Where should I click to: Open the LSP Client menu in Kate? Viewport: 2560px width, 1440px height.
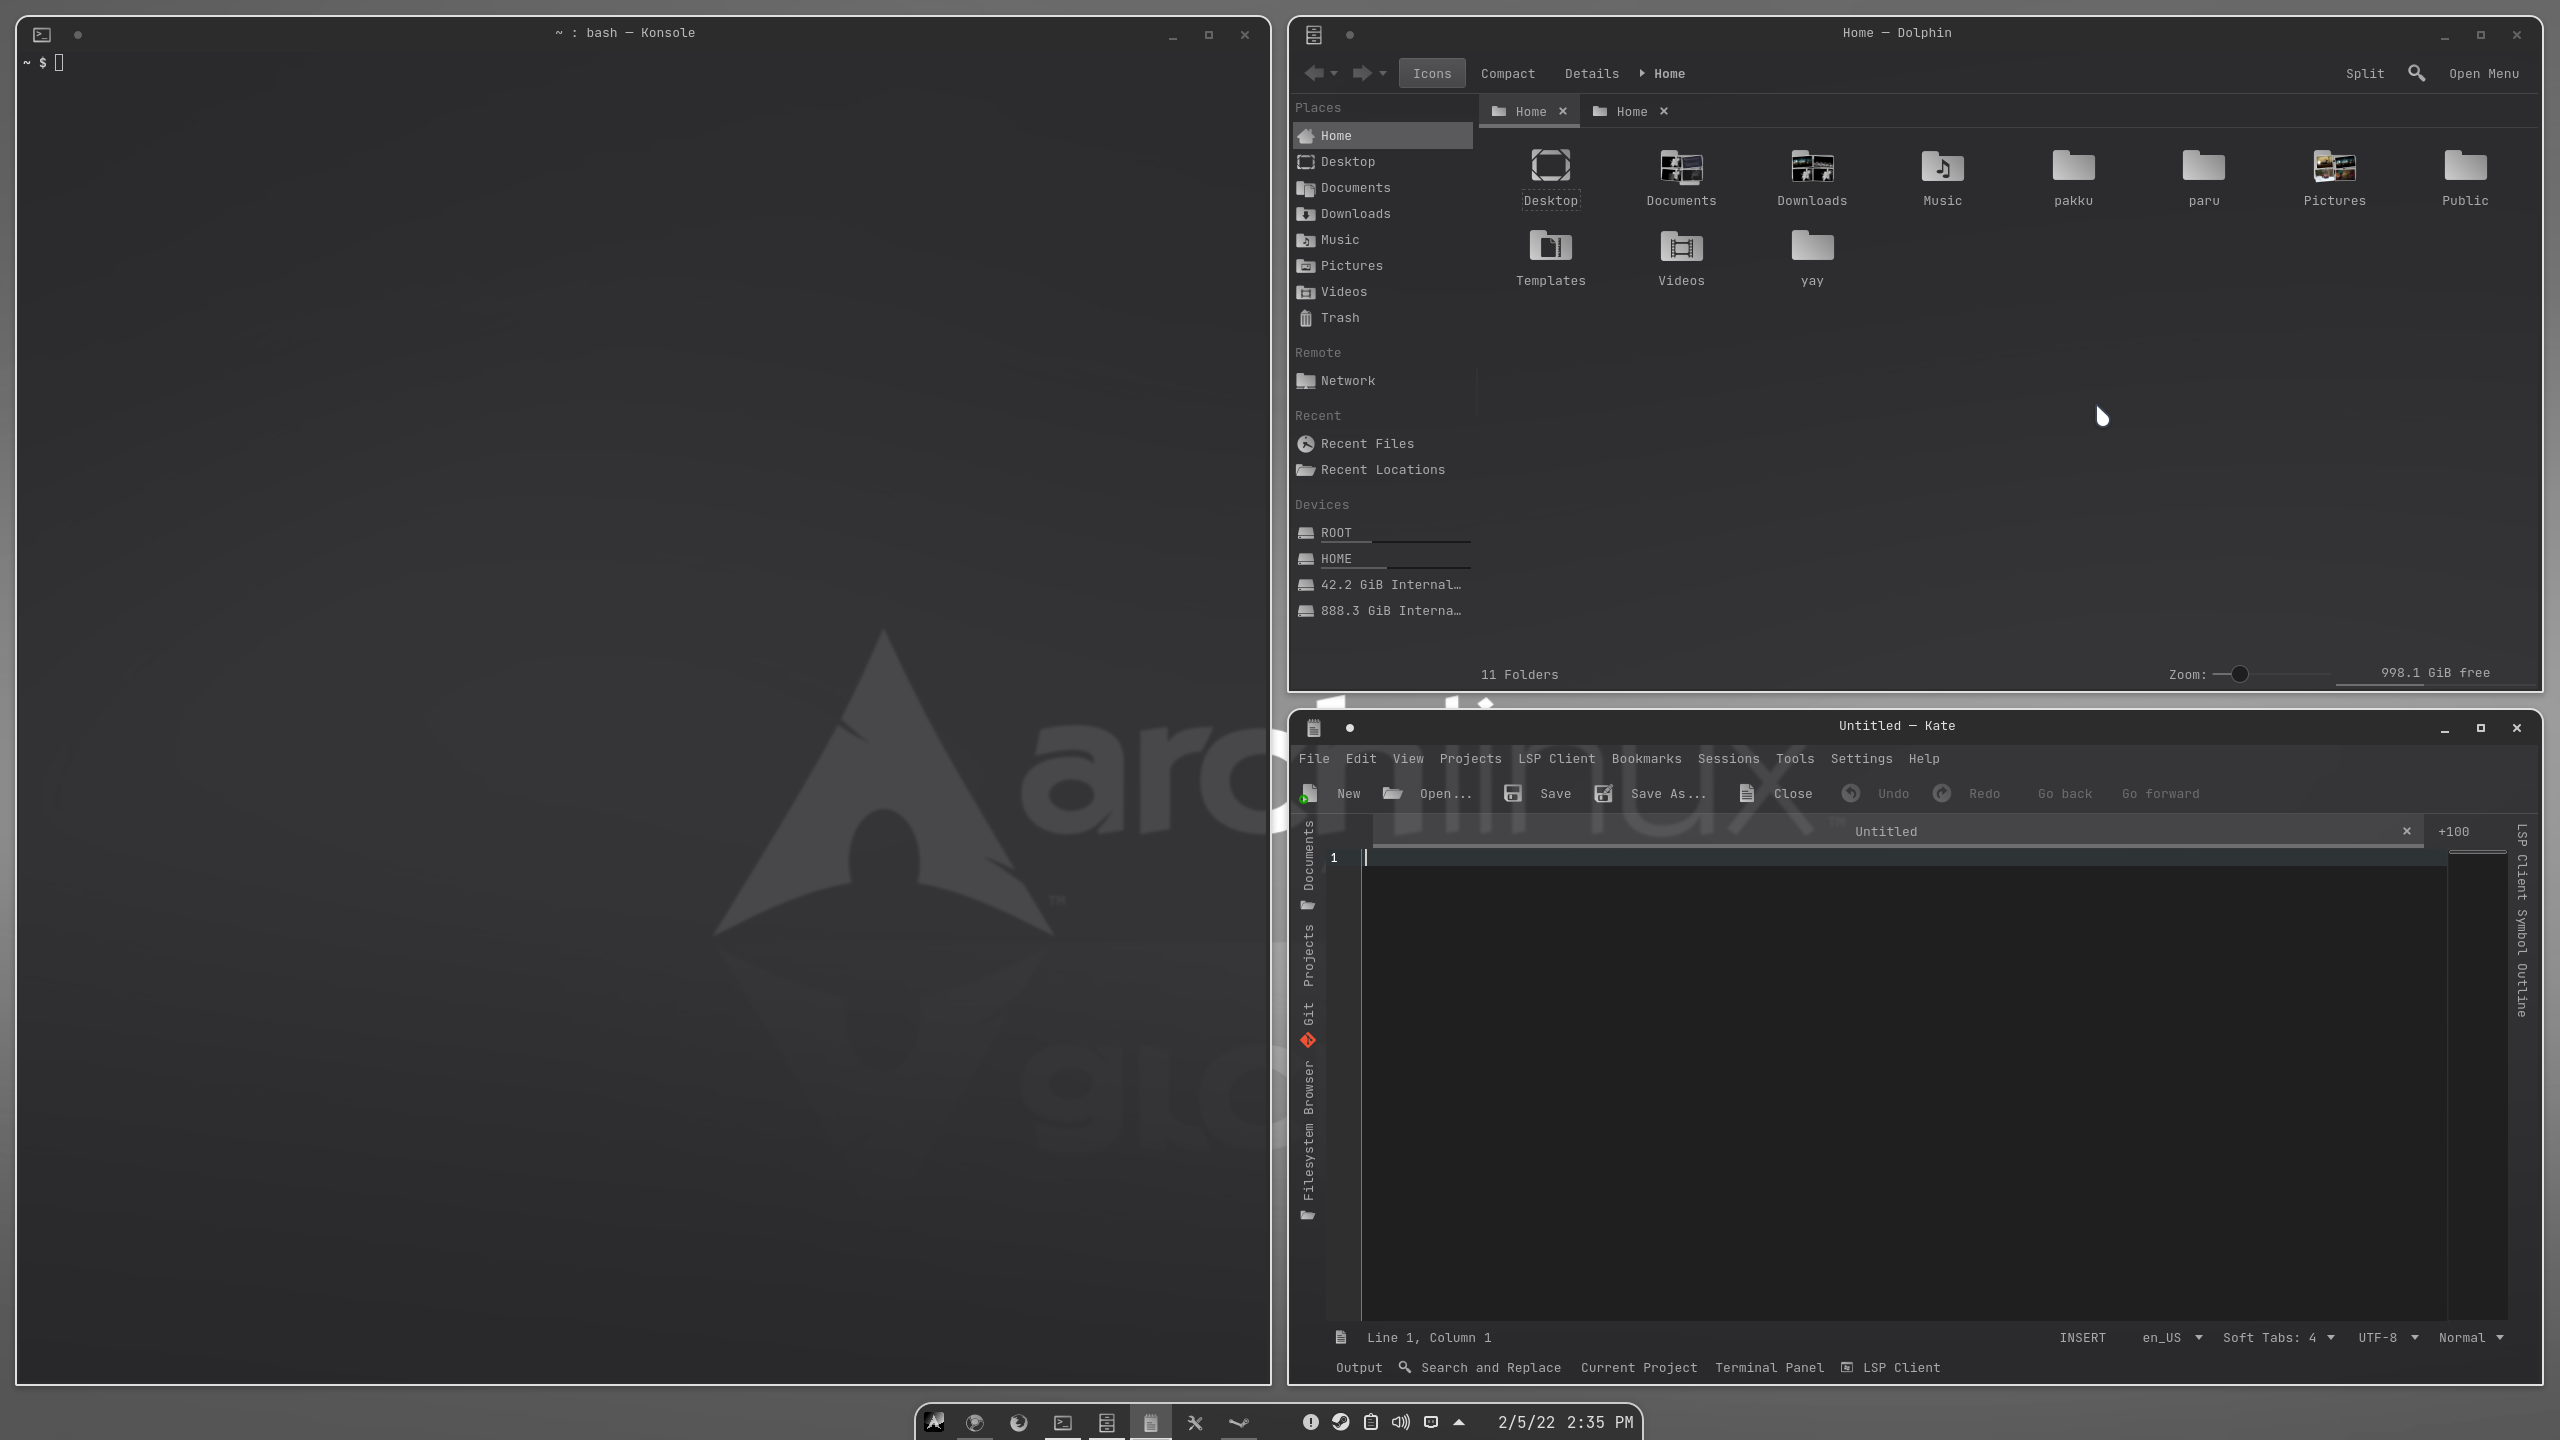pyautogui.click(x=1556, y=758)
